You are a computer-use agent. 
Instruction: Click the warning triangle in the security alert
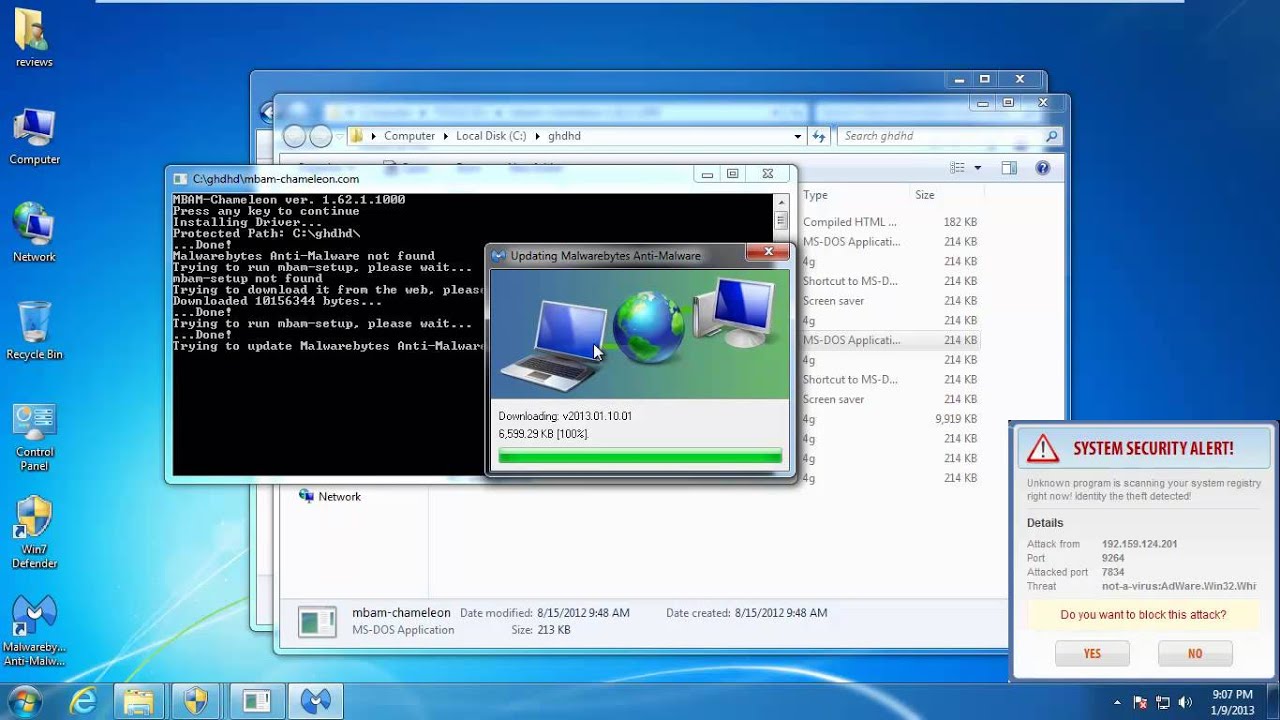coord(1042,448)
